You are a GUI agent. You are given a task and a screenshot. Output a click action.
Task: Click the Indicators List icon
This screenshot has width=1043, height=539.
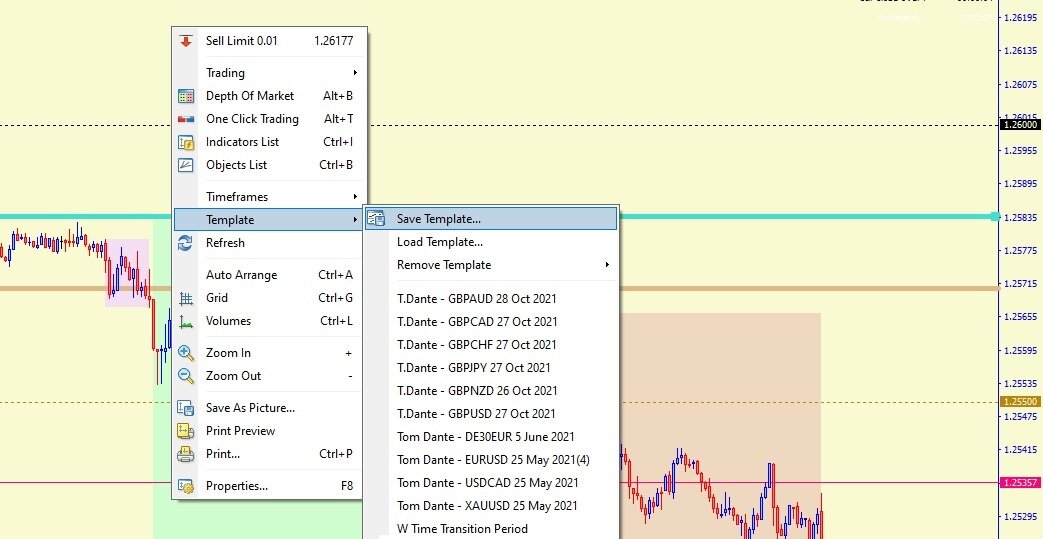tap(186, 142)
